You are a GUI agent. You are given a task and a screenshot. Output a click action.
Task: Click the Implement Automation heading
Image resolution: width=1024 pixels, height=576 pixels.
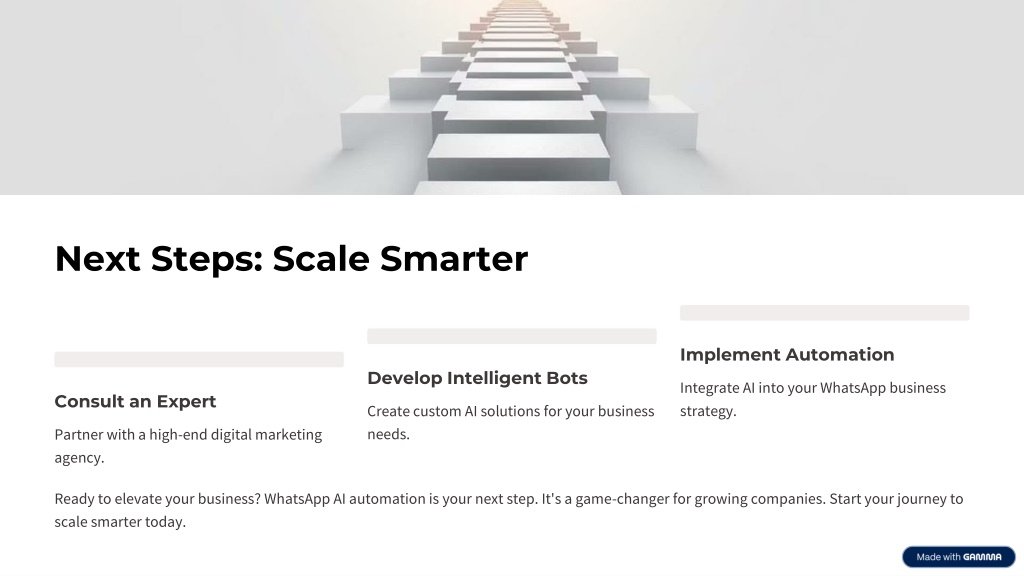click(x=787, y=354)
